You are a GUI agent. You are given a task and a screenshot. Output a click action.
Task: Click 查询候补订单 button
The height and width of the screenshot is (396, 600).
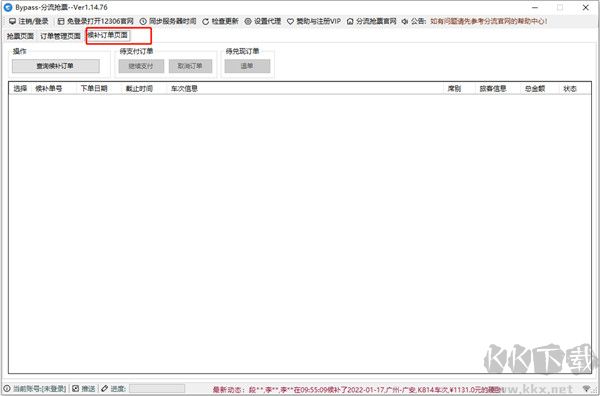click(x=55, y=66)
